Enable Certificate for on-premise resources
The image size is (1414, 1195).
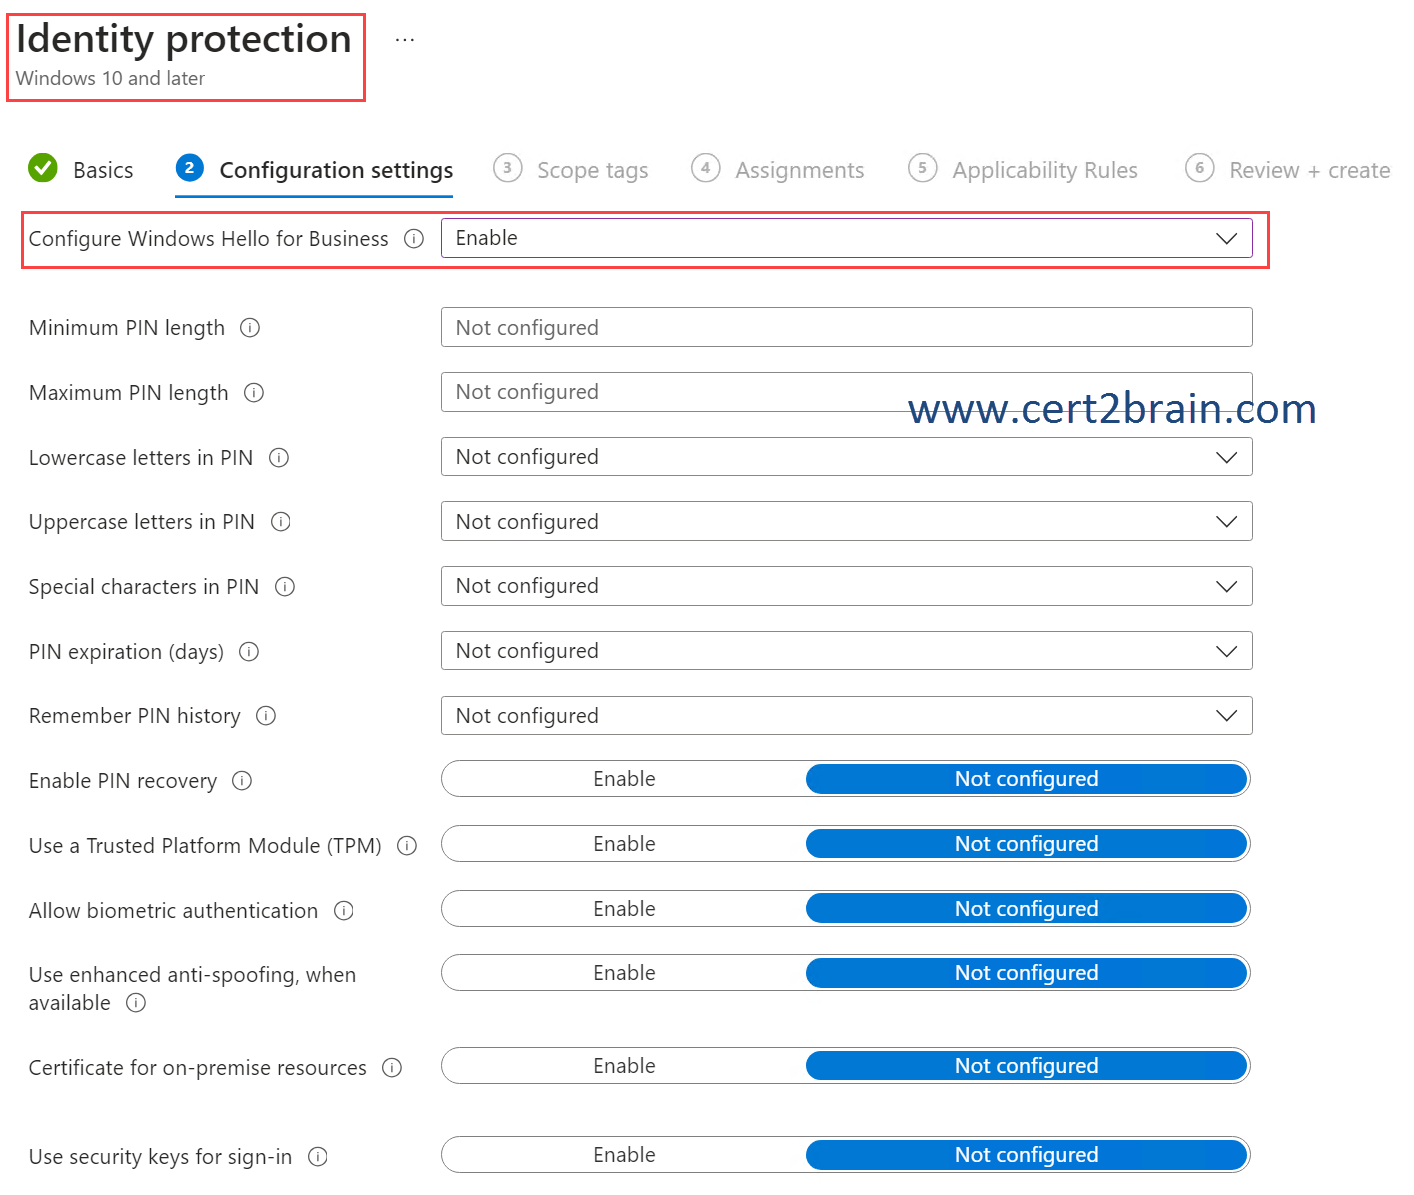(624, 1066)
